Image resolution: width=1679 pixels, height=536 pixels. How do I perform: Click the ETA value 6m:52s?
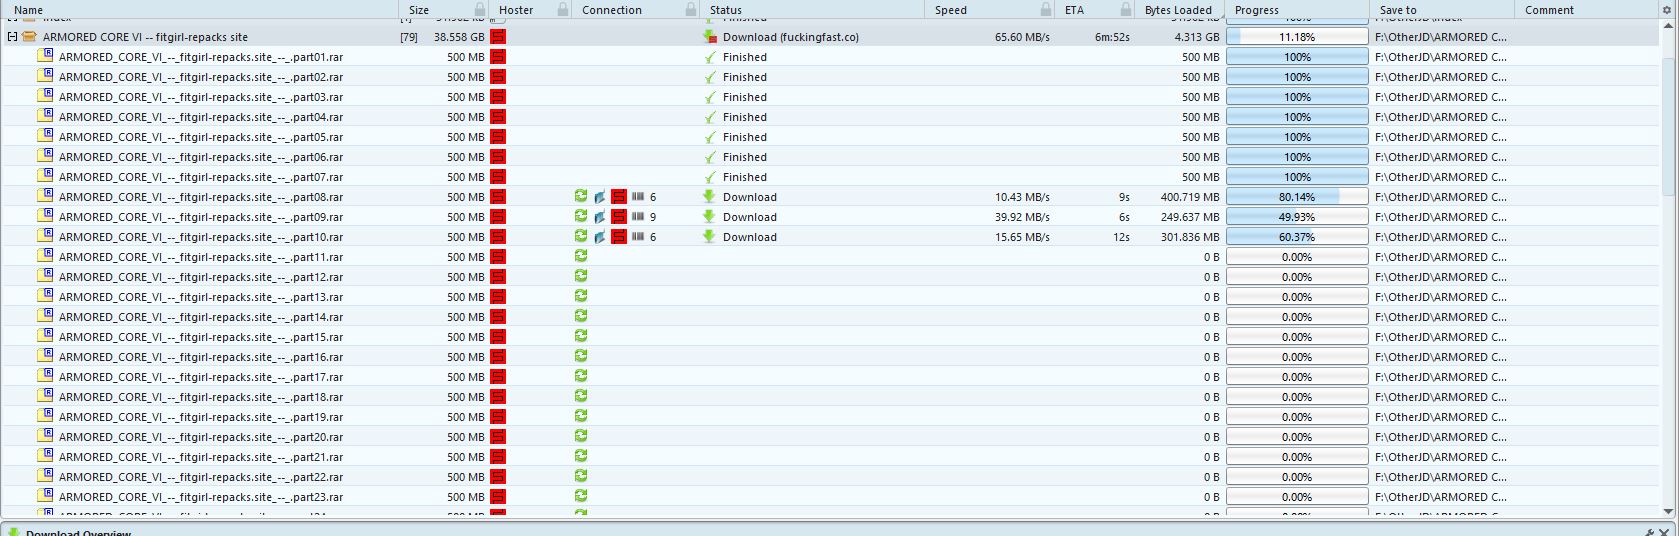click(x=1112, y=37)
